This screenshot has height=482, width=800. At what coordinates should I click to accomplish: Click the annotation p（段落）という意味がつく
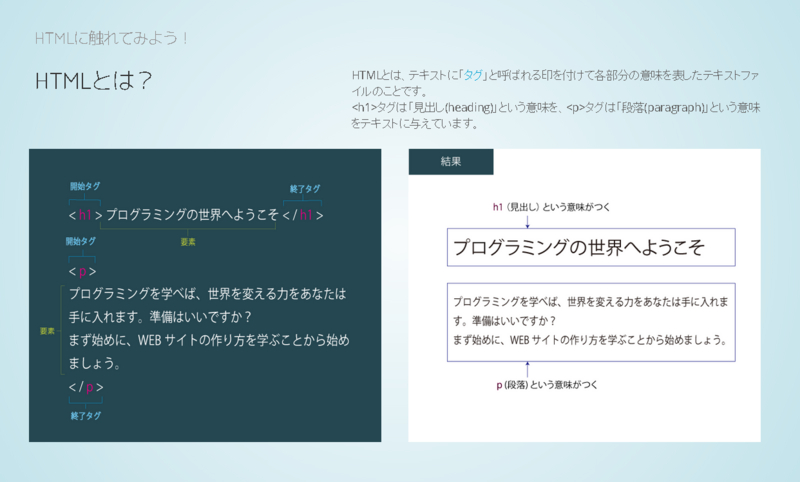pos(546,385)
